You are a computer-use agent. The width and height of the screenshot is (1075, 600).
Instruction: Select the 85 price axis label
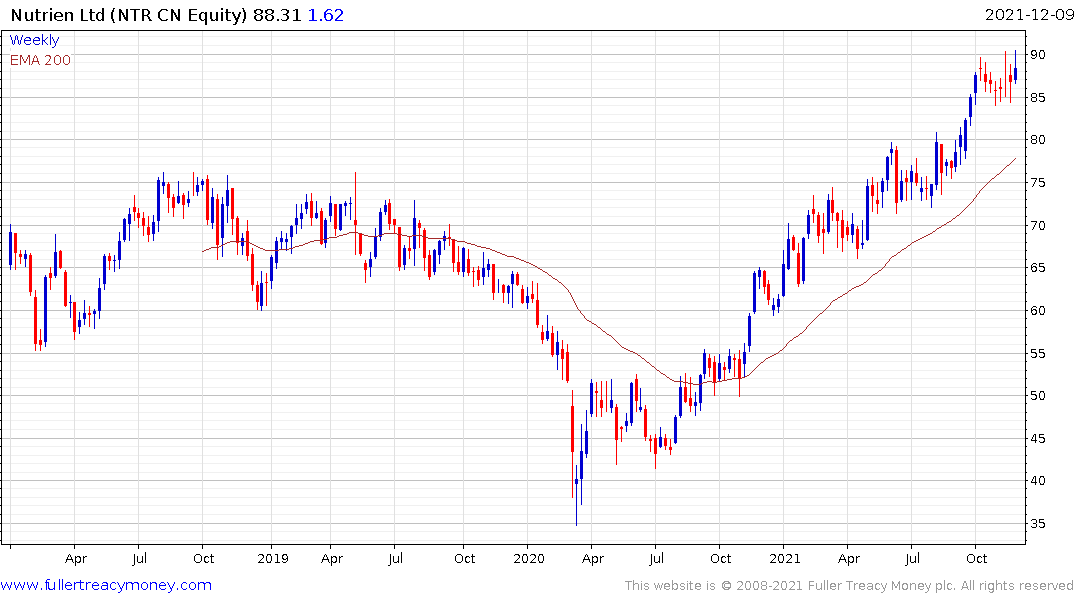pyautogui.click(x=1037, y=97)
